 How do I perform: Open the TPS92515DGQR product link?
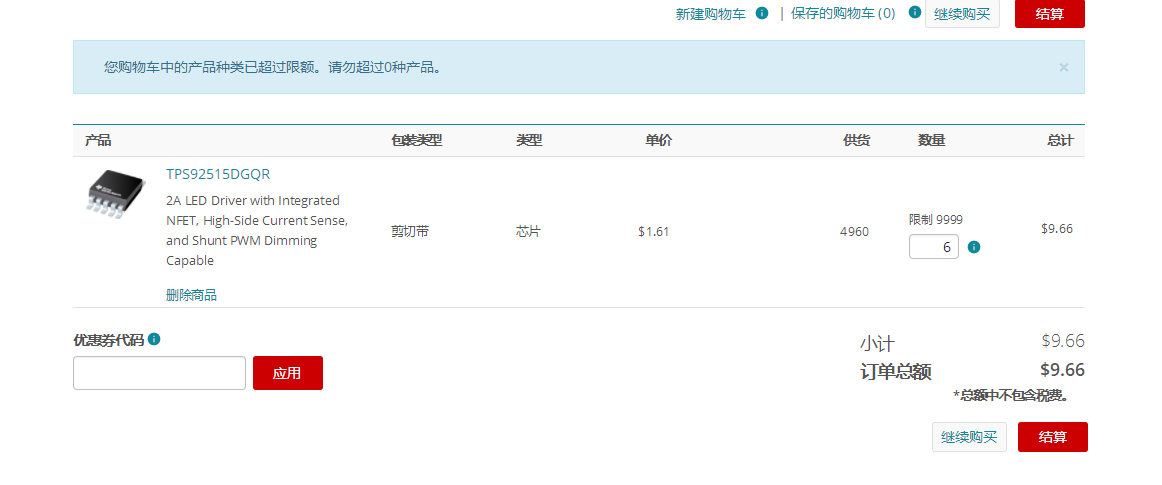tap(218, 174)
